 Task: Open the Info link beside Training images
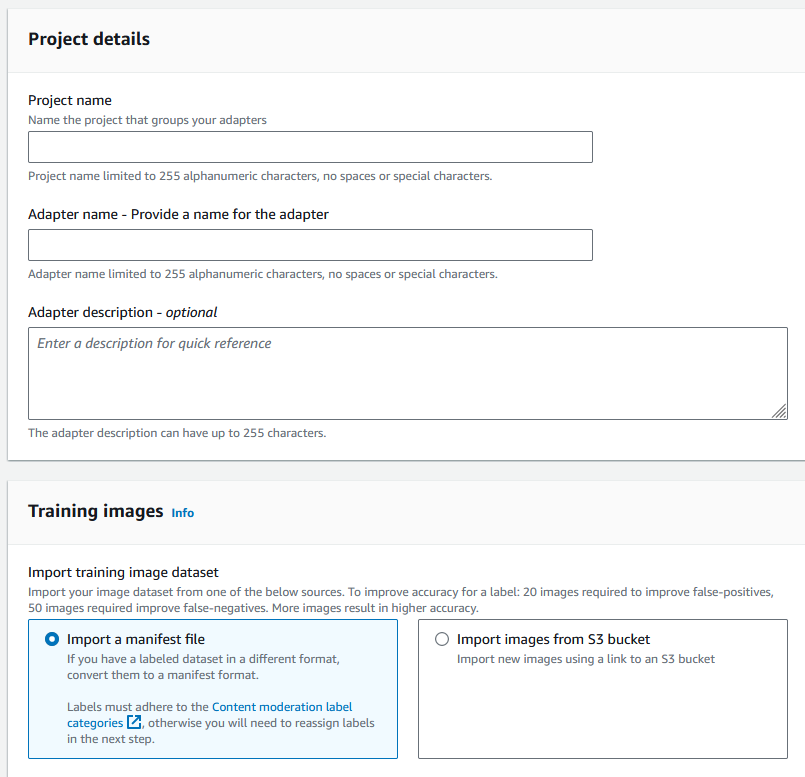coord(182,513)
